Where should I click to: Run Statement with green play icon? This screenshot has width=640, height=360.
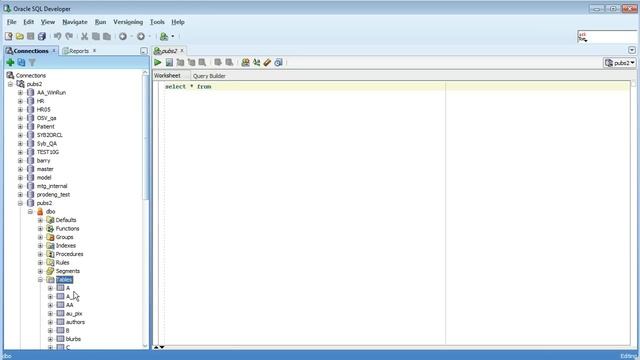(158, 62)
